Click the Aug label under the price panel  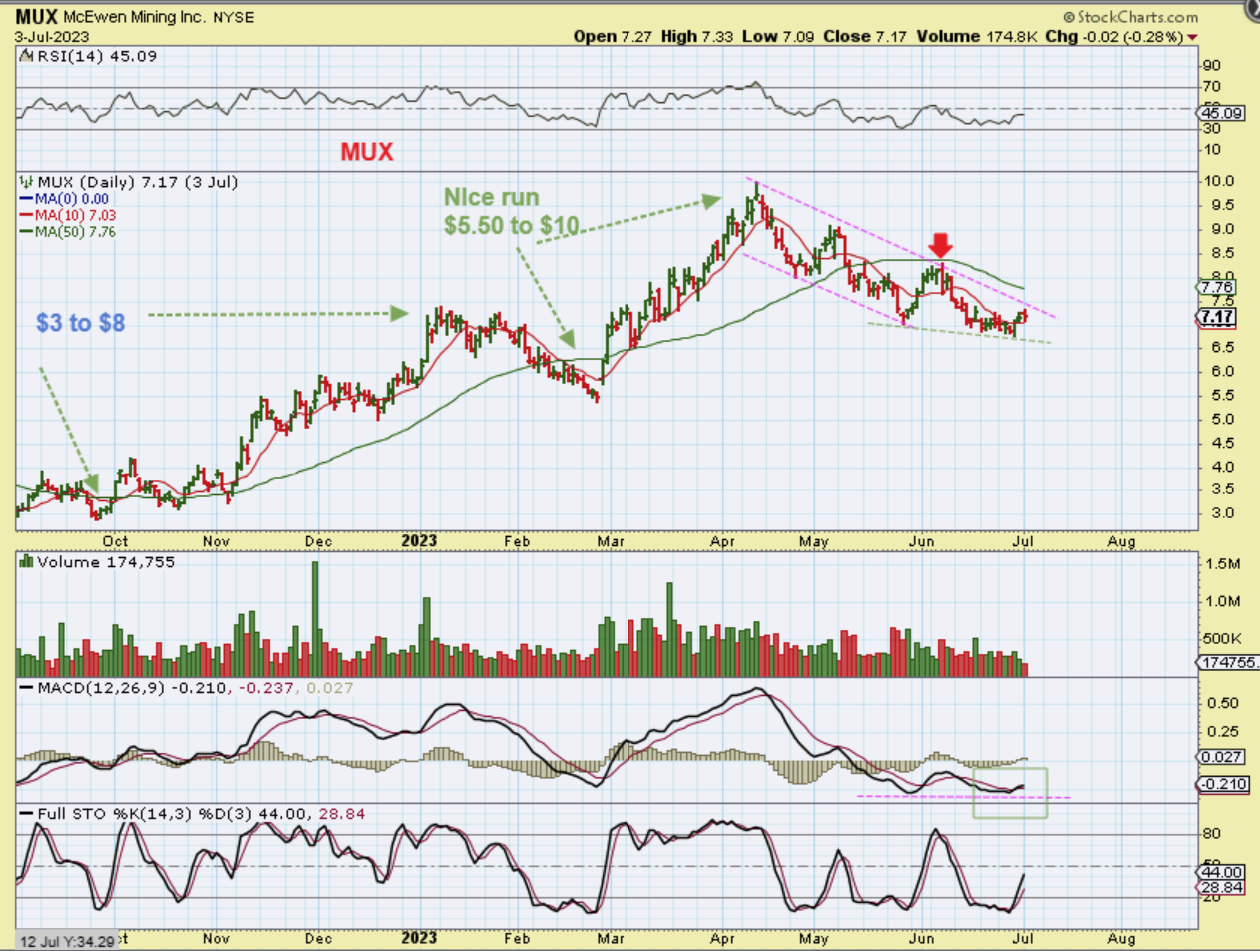pyautogui.click(x=1122, y=541)
